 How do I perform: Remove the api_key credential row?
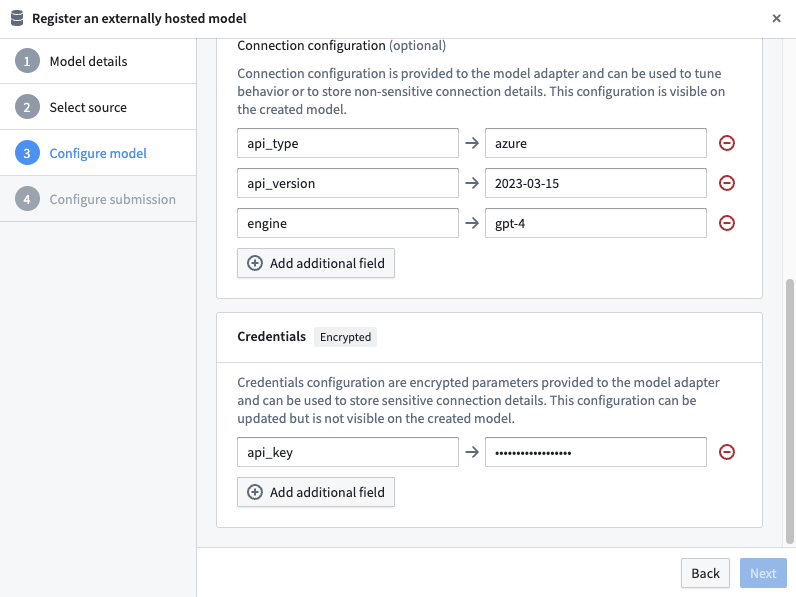pos(726,452)
